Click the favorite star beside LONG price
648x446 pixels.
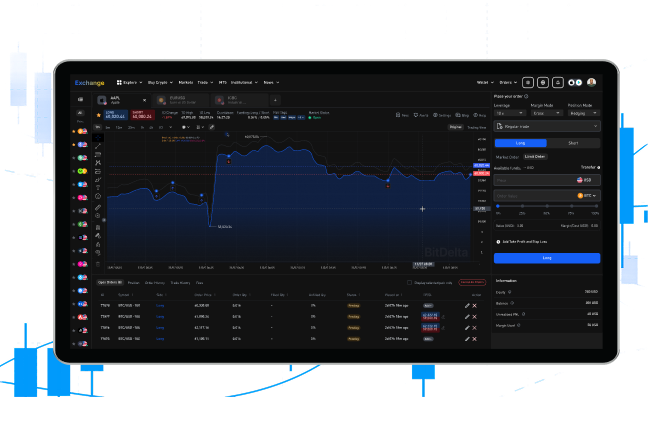98,115
